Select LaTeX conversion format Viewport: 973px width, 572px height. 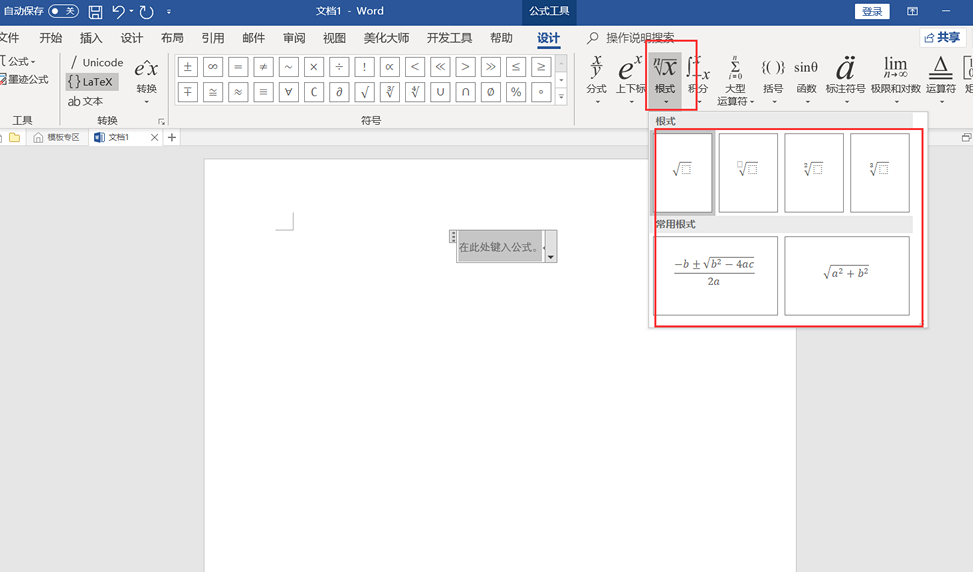click(92, 81)
